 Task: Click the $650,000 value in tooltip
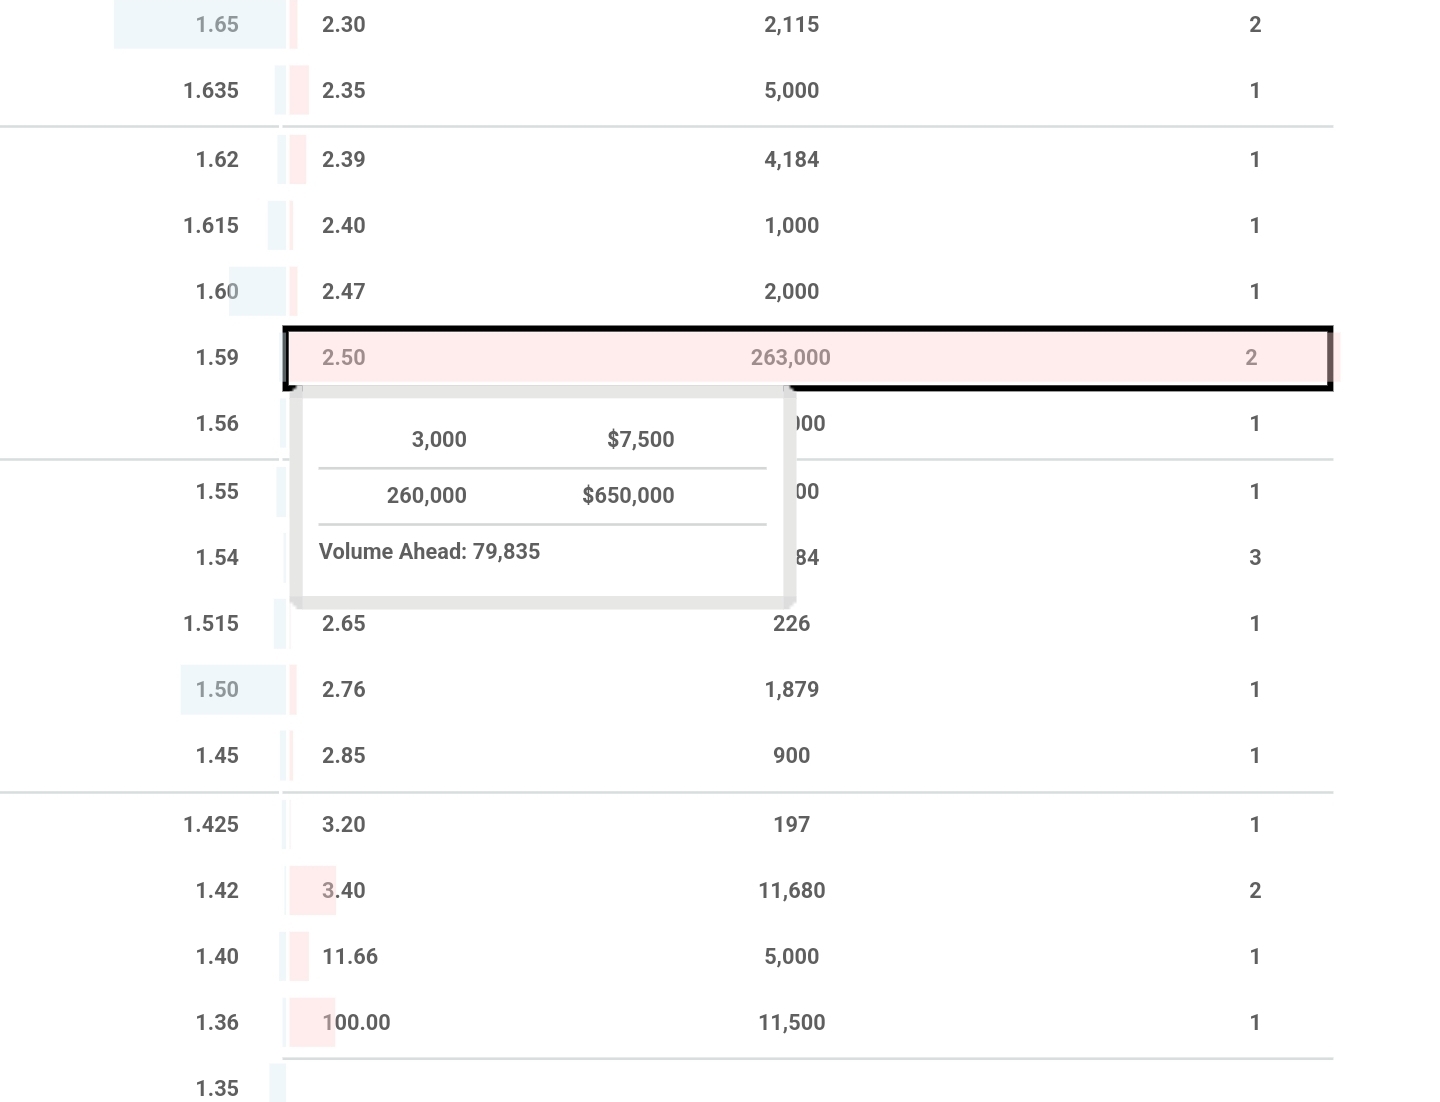point(628,496)
